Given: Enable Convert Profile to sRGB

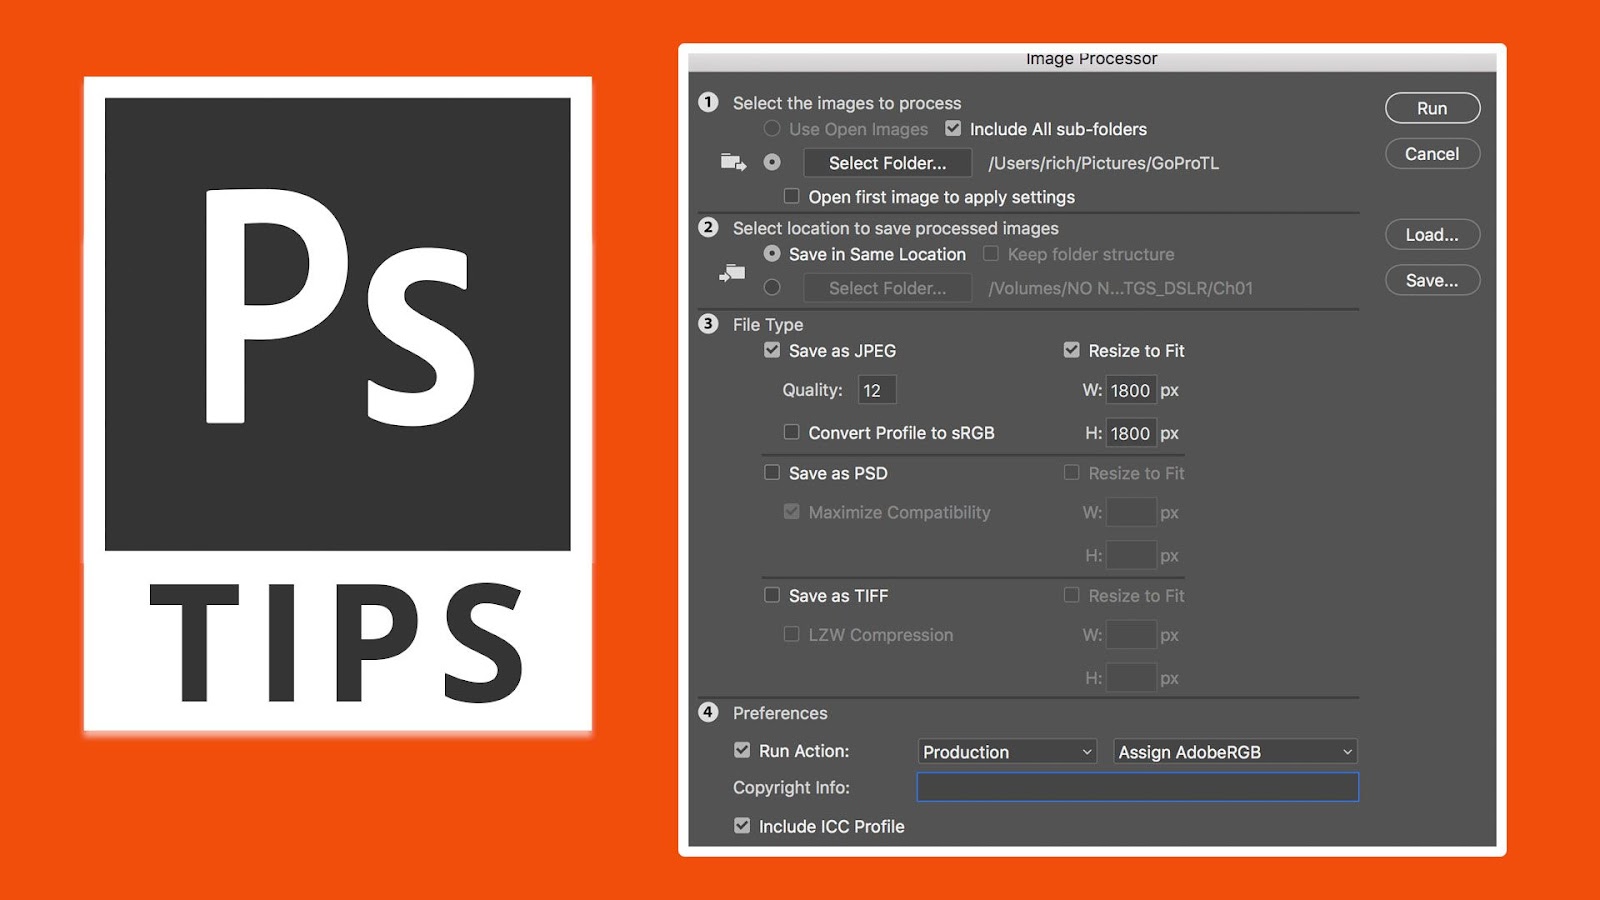Looking at the screenshot, I should pyautogui.click(x=792, y=432).
